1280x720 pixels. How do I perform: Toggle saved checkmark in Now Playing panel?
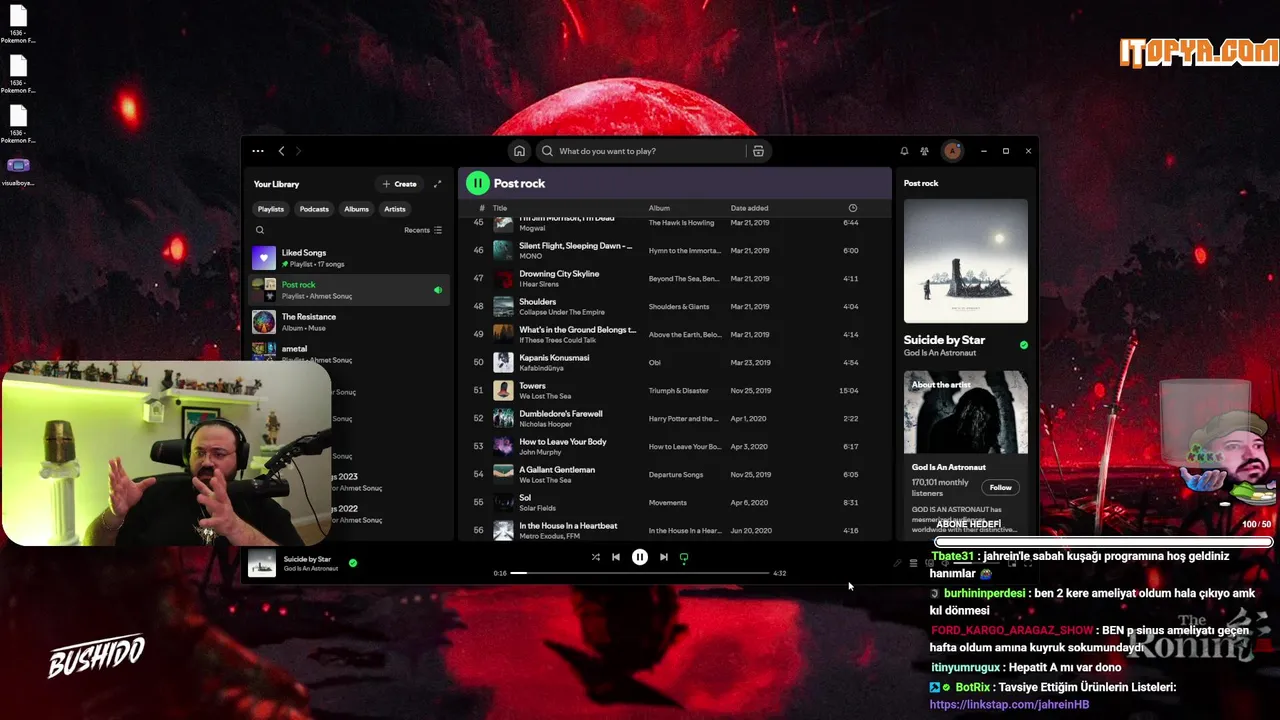coord(1023,345)
